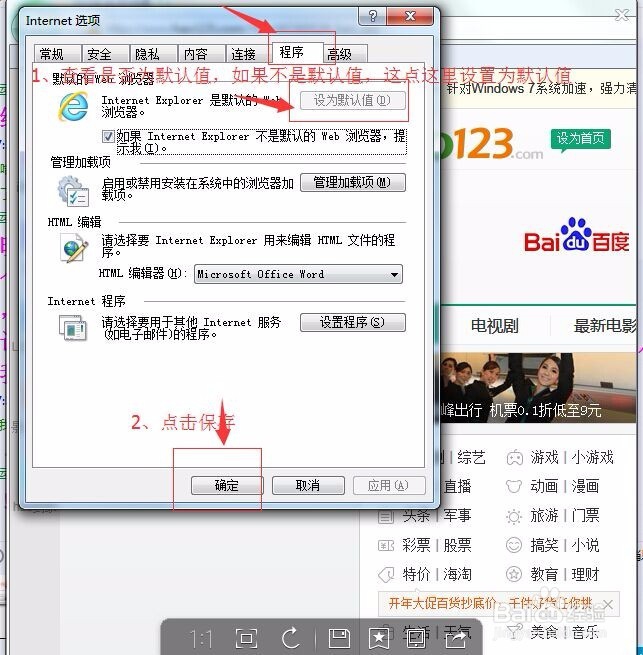Open the 小游戏 link
Viewport: 643px width, 655px height.
tap(592, 458)
